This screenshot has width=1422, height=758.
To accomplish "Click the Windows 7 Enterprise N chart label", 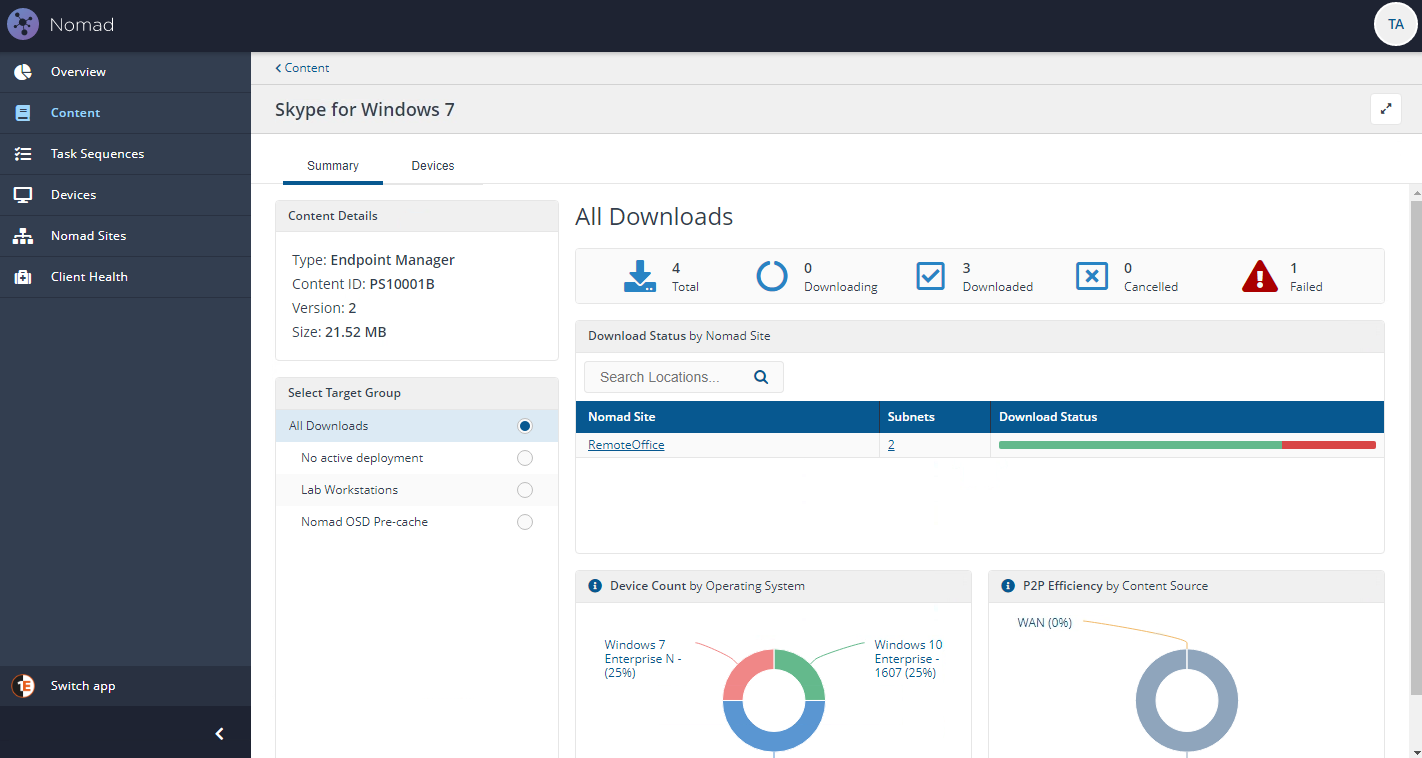I will (x=643, y=659).
